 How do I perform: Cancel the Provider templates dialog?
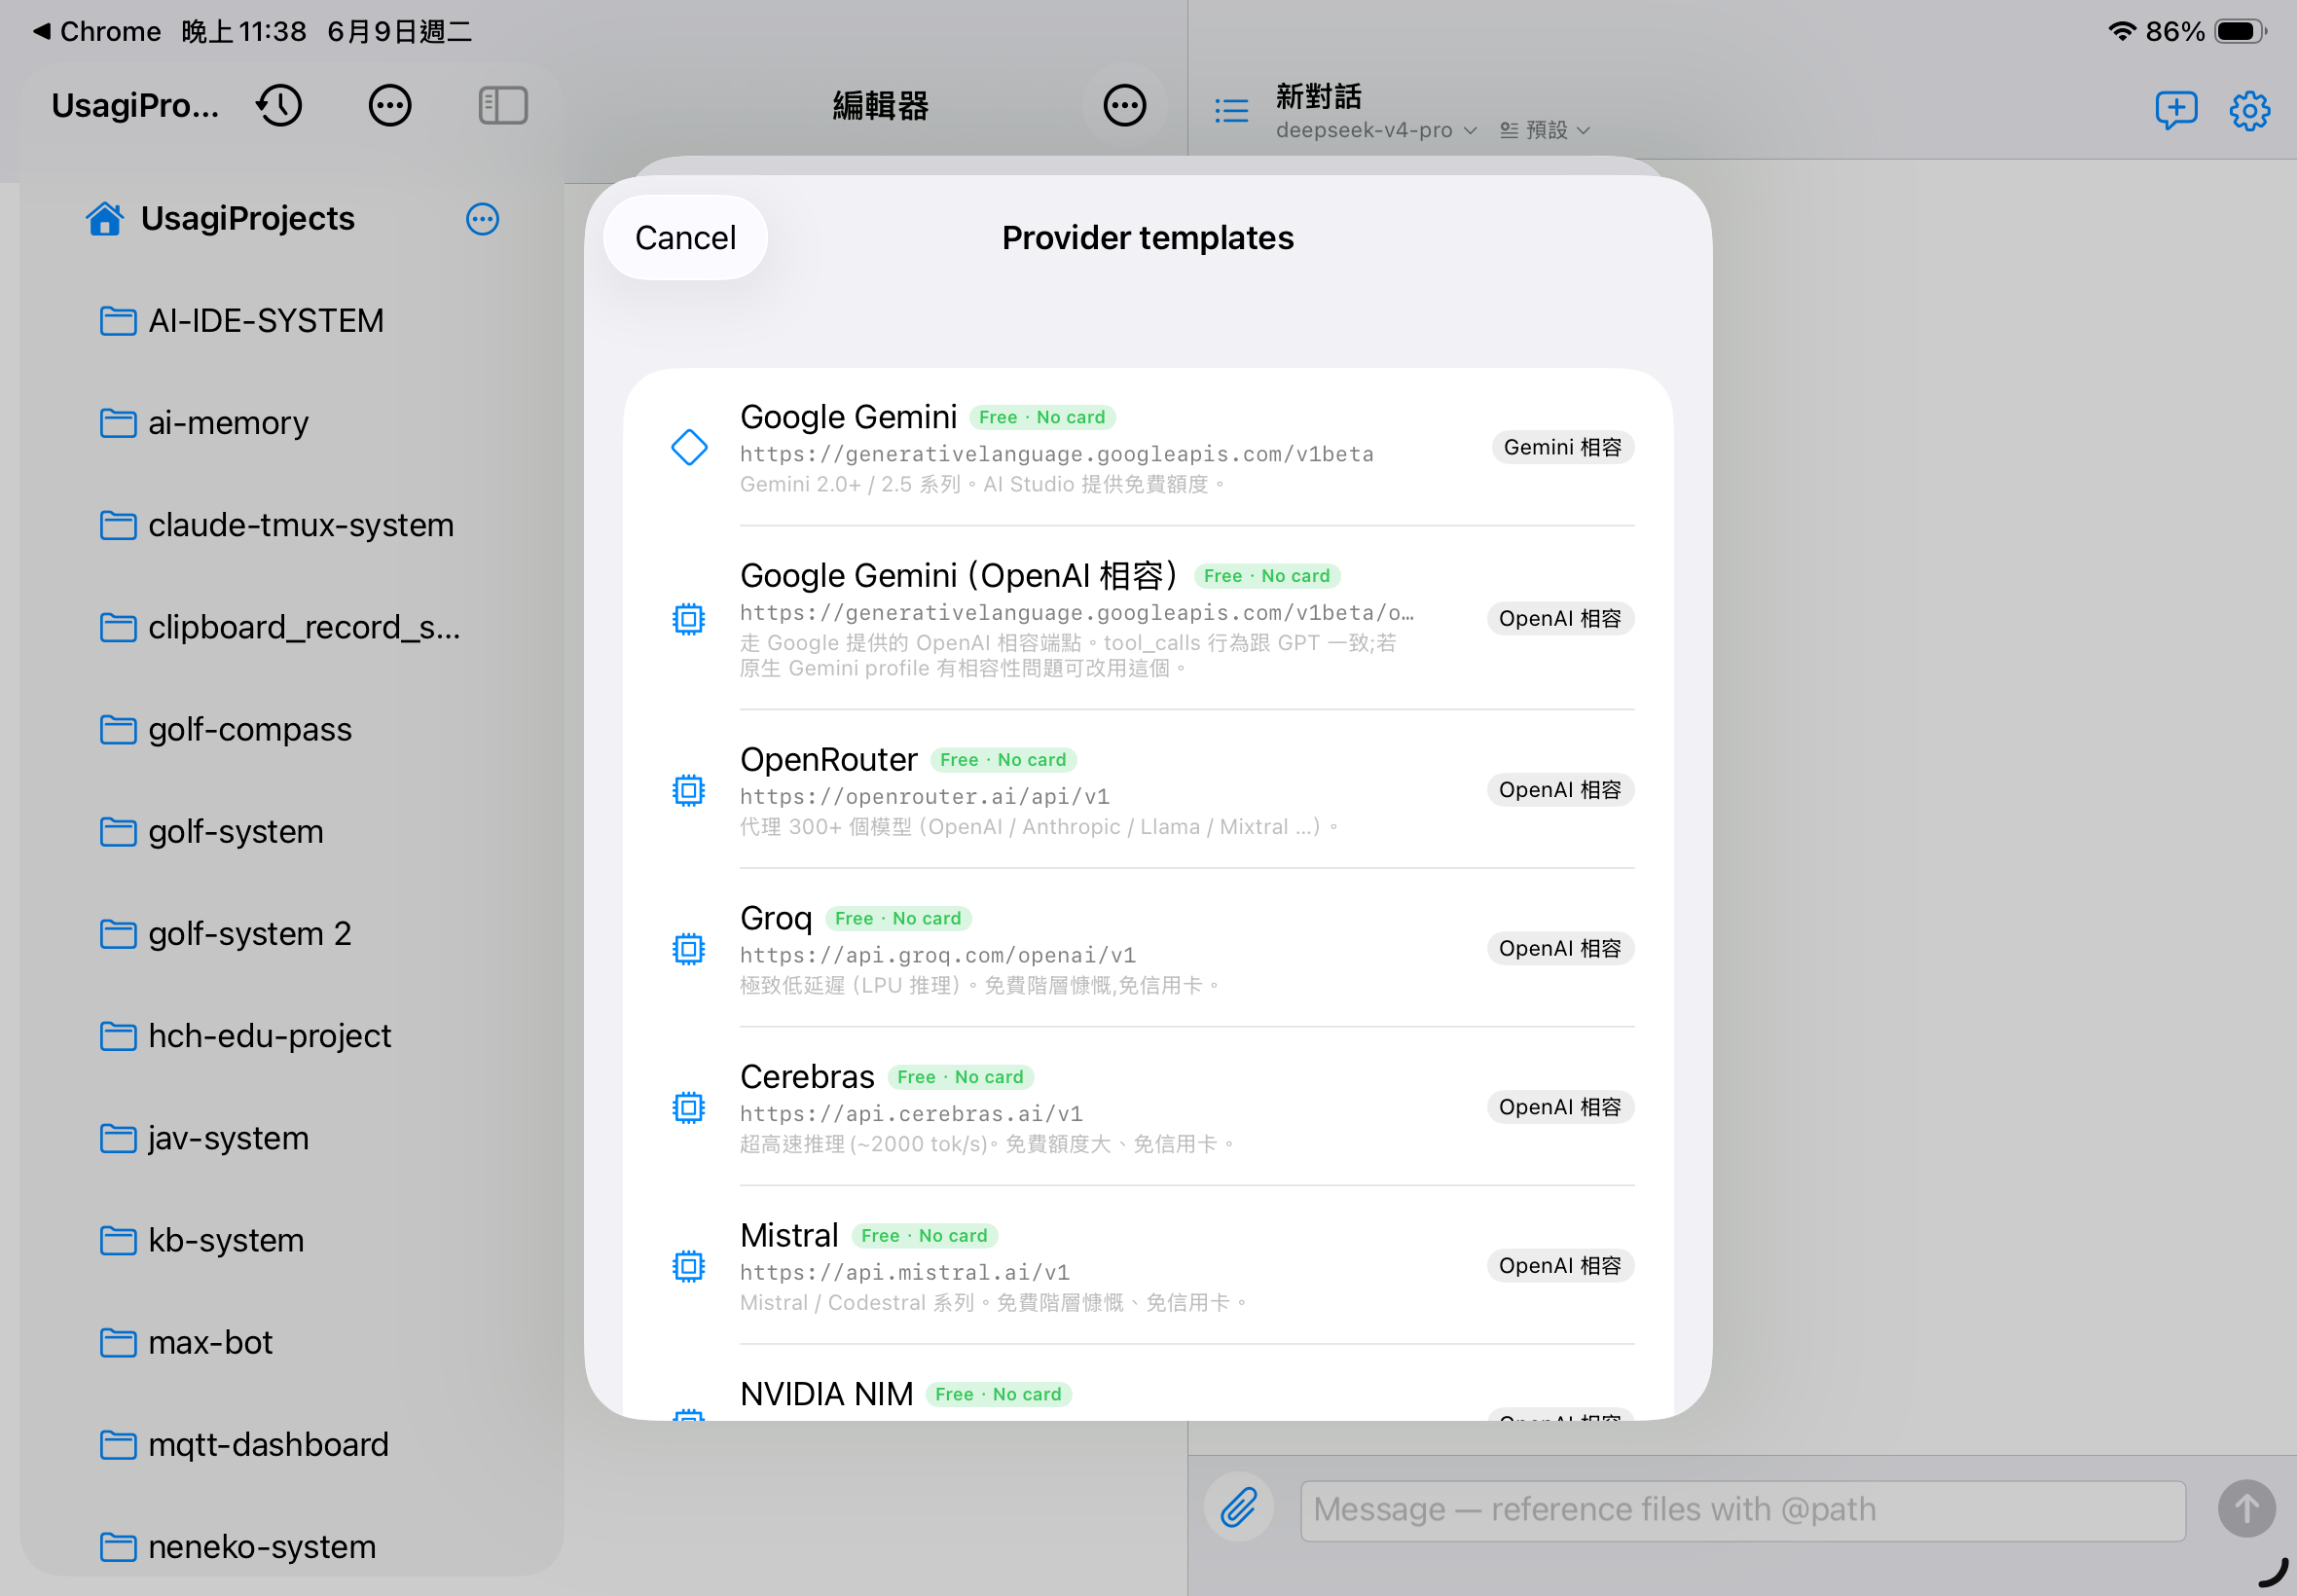[685, 238]
